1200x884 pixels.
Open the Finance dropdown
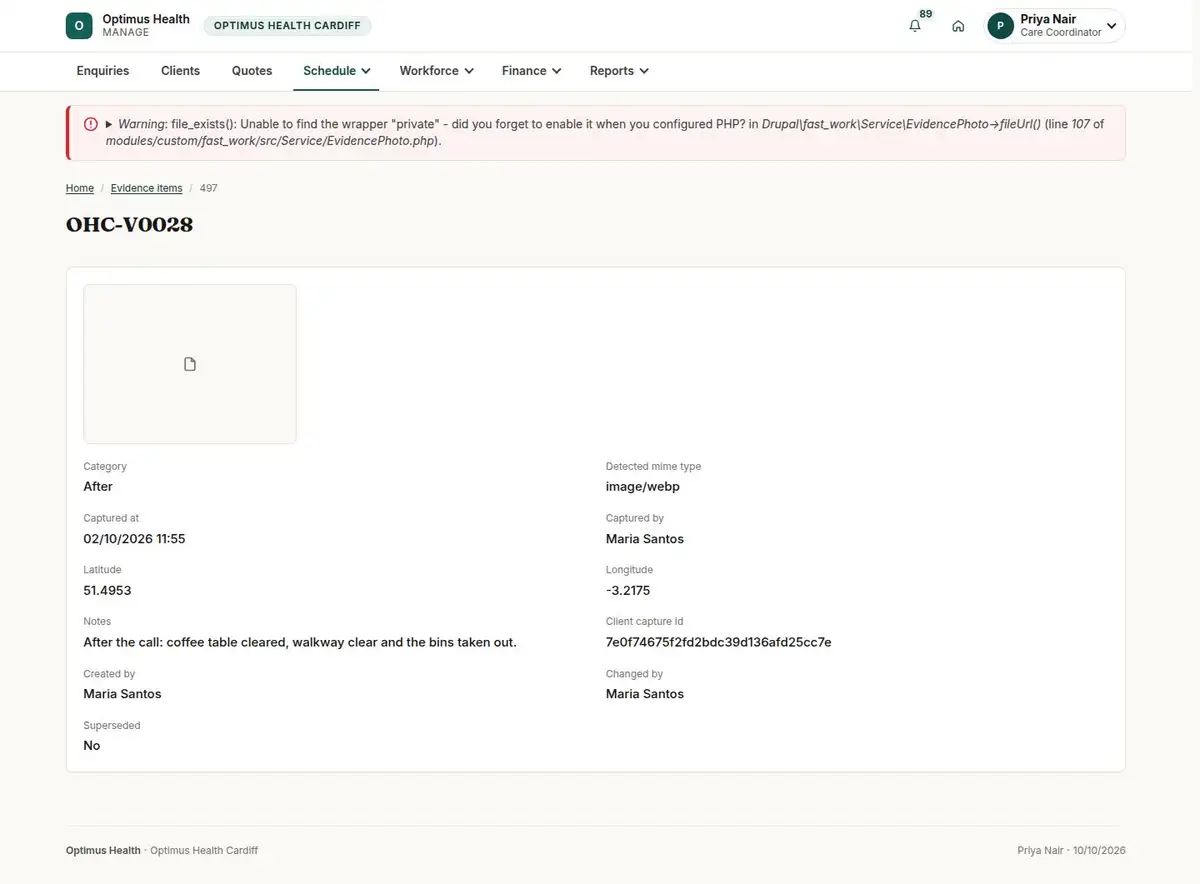(531, 71)
